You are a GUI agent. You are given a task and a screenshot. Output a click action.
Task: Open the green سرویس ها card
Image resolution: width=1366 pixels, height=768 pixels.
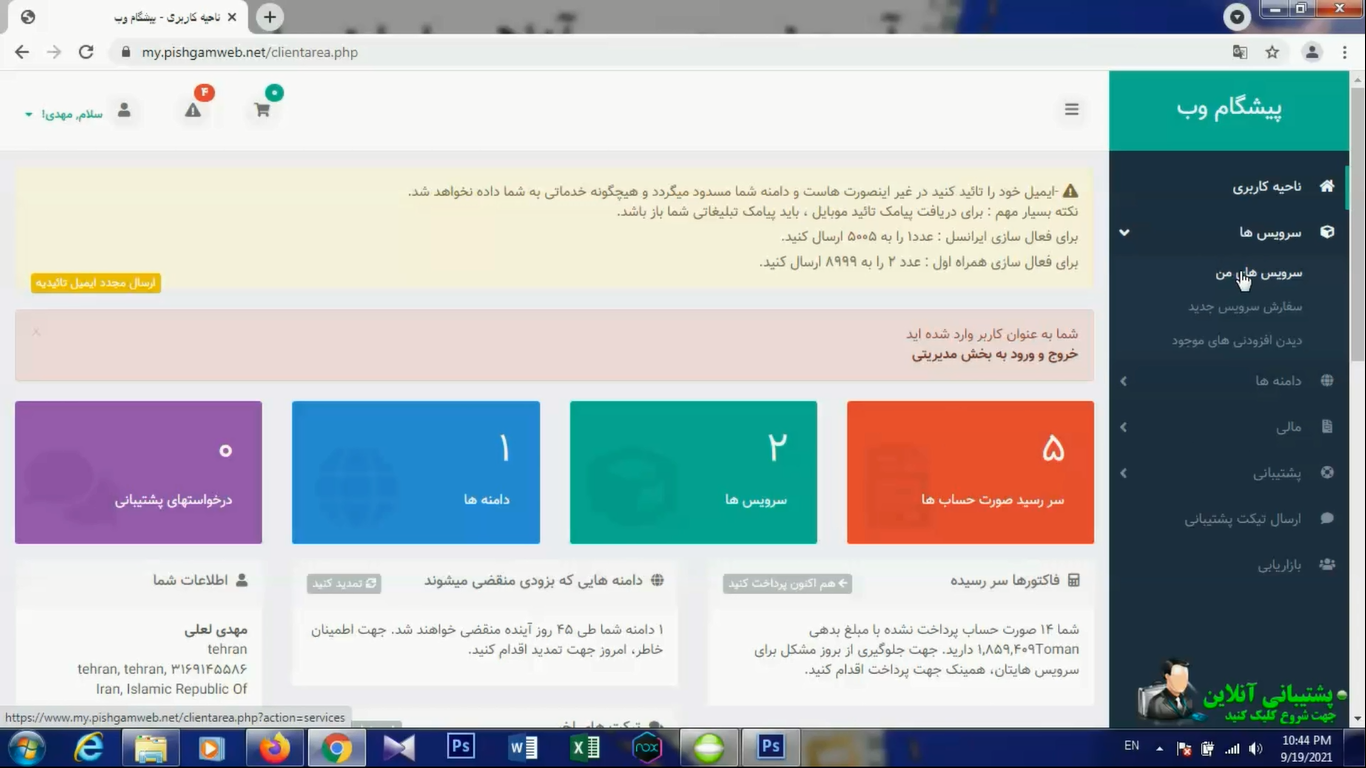point(693,473)
